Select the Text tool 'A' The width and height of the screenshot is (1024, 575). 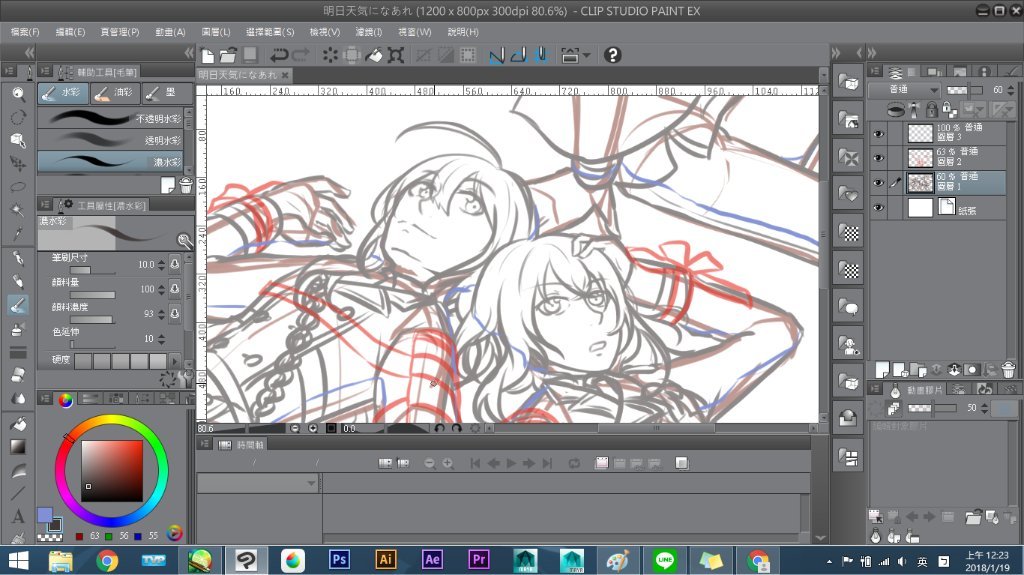tap(18, 516)
